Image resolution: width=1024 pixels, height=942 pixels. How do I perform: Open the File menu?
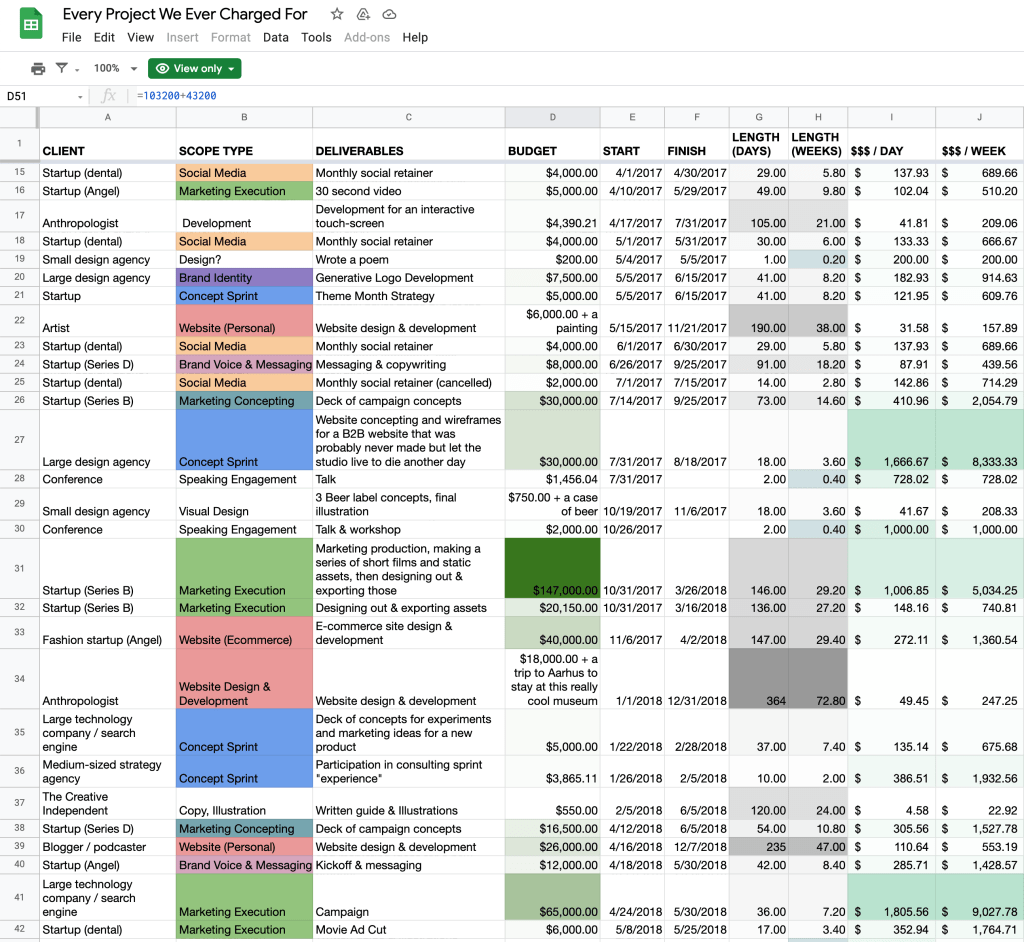pyautogui.click(x=71, y=38)
